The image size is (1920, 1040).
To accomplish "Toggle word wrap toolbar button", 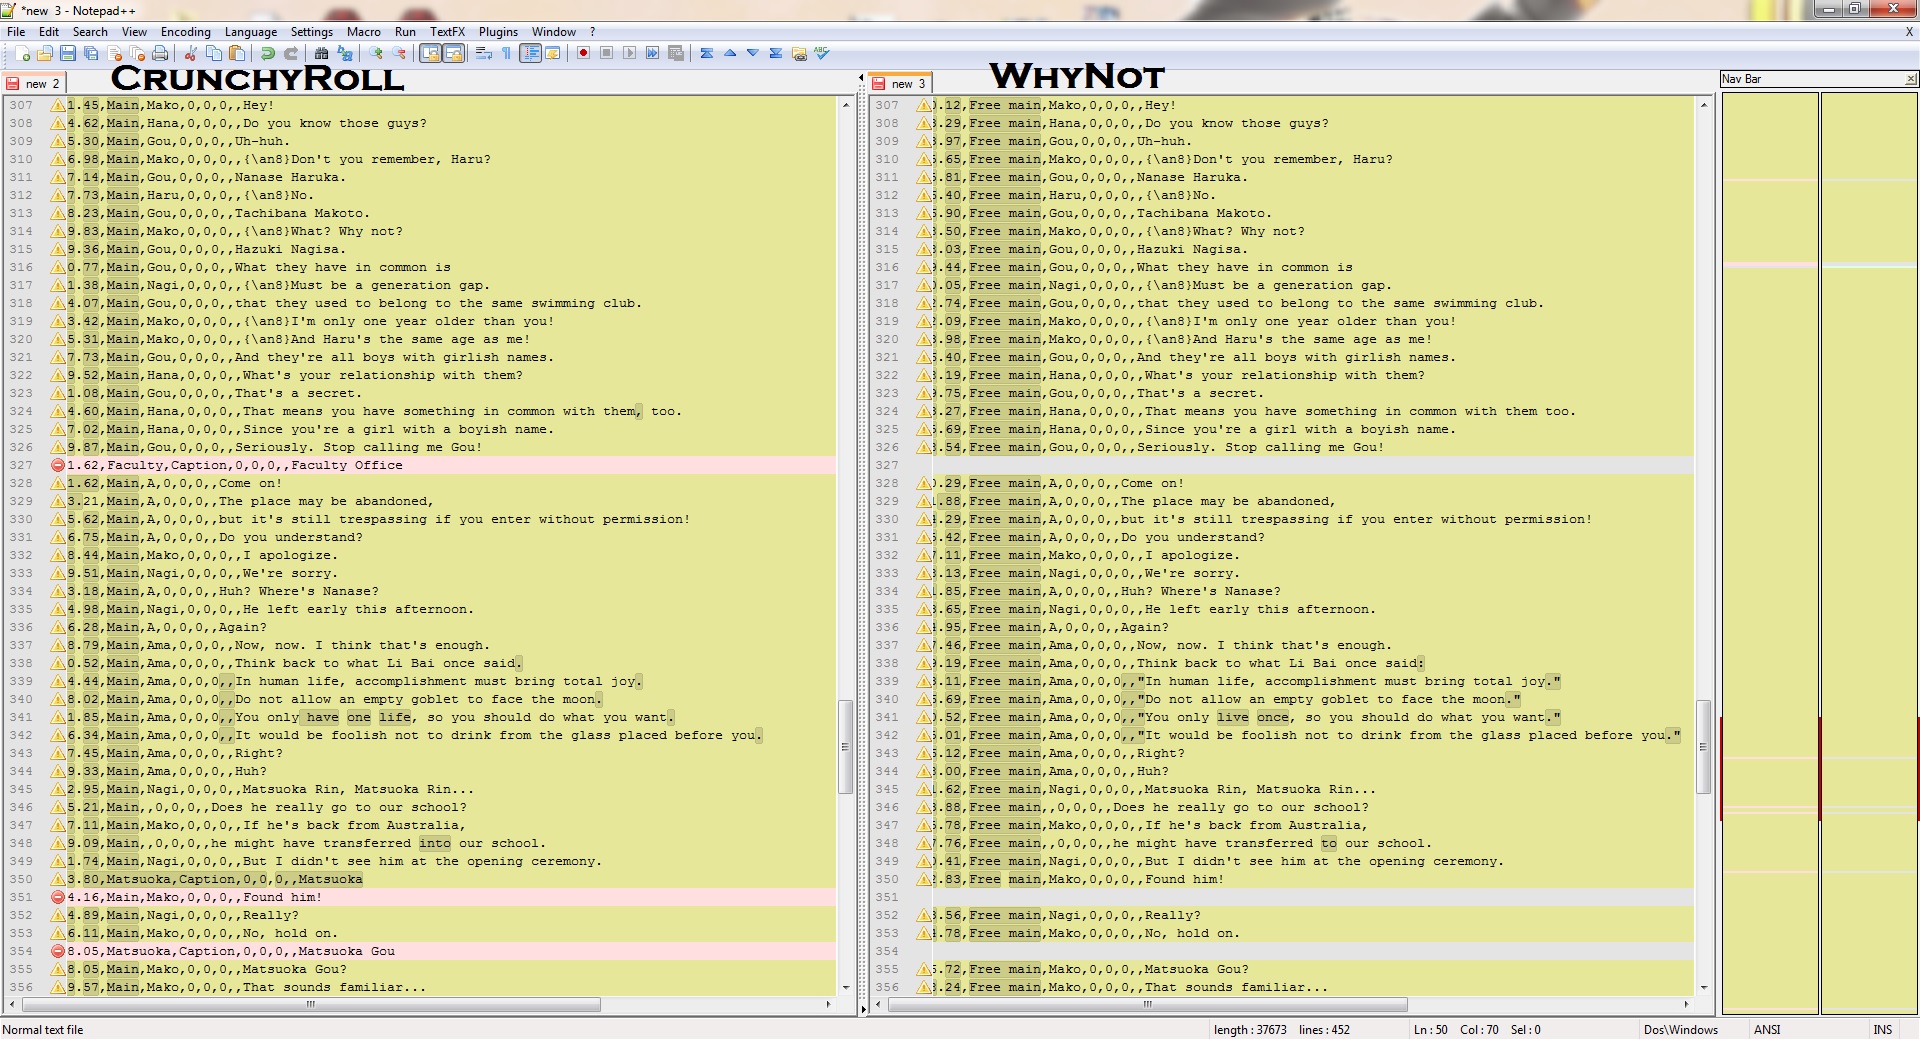I will pos(484,53).
